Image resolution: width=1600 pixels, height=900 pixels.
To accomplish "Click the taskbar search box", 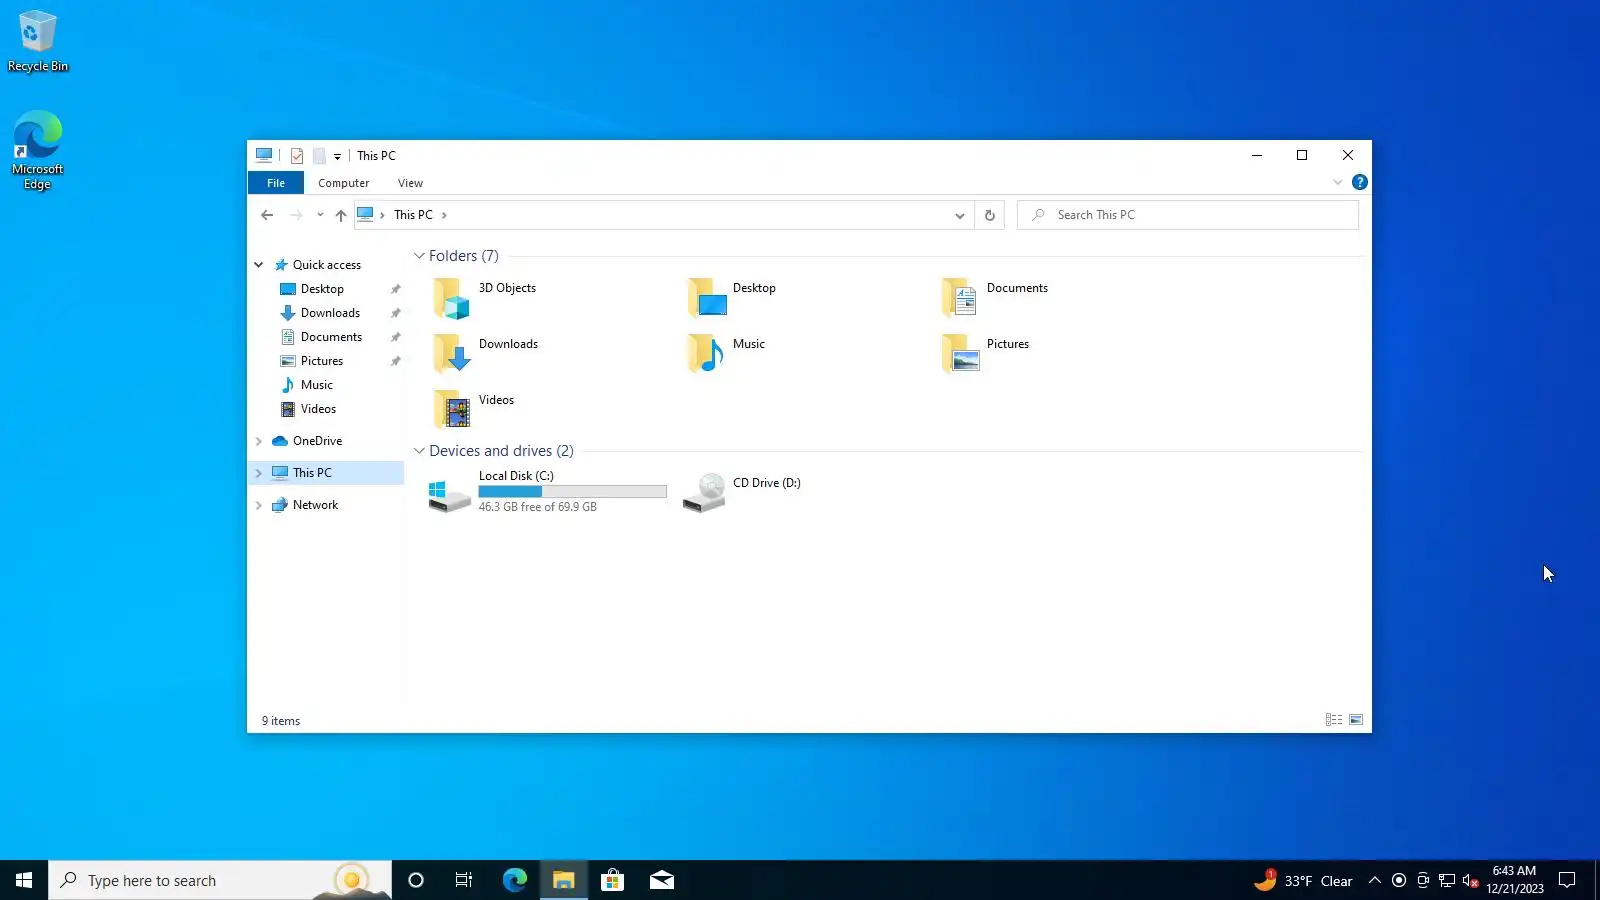I will 220,880.
